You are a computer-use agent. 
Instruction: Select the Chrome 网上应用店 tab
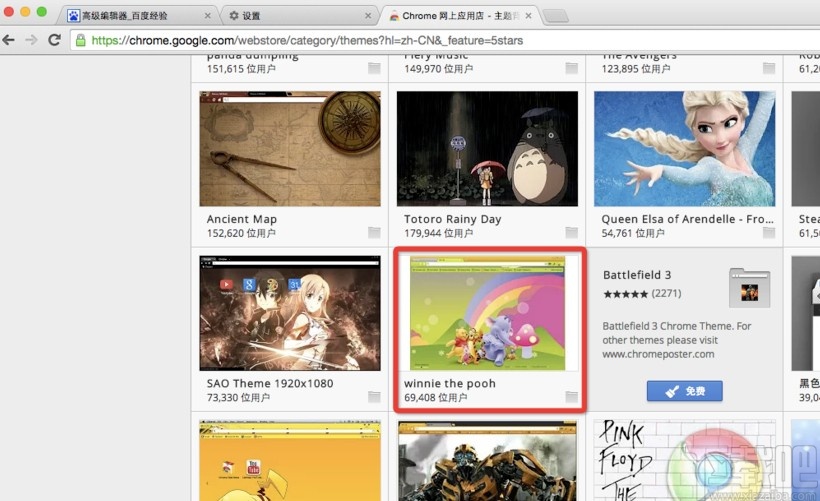pos(460,16)
